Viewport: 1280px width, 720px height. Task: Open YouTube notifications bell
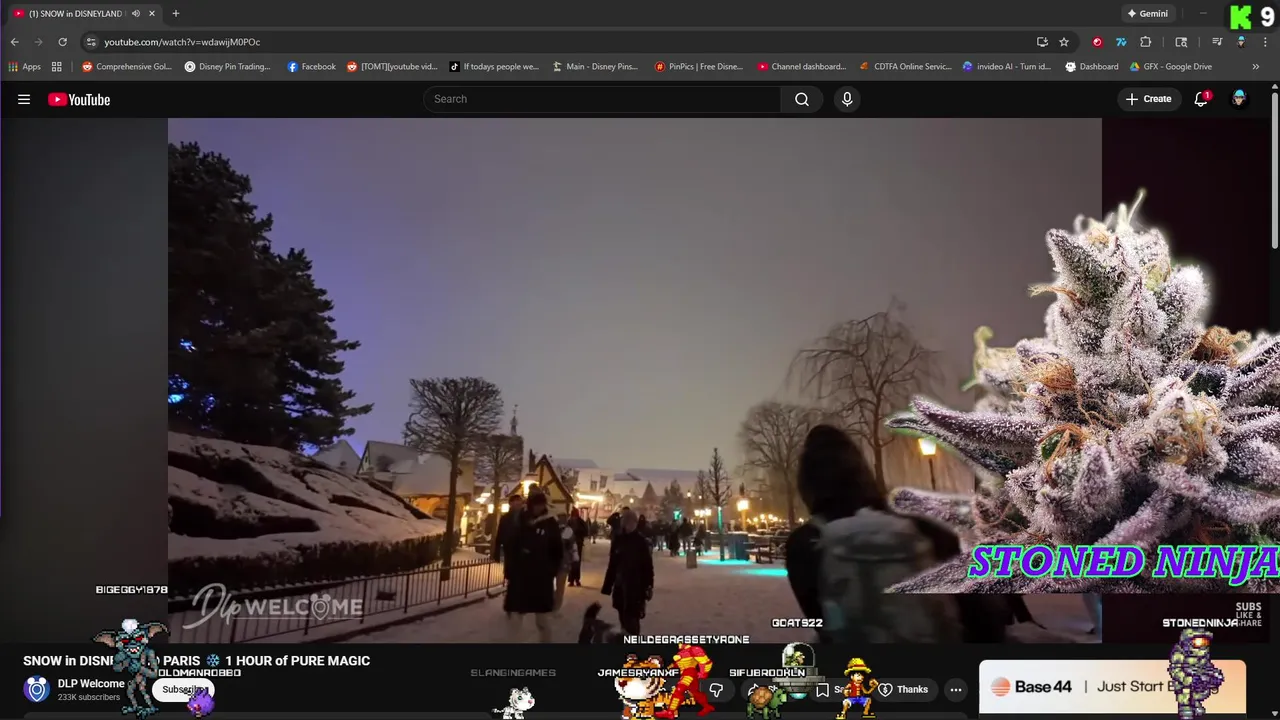point(1201,99)
